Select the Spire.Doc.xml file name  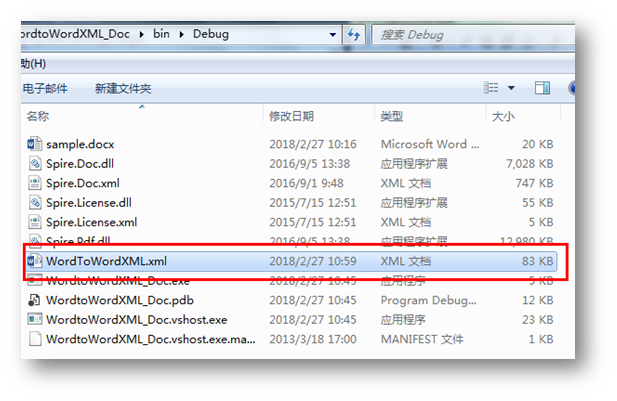83,183
